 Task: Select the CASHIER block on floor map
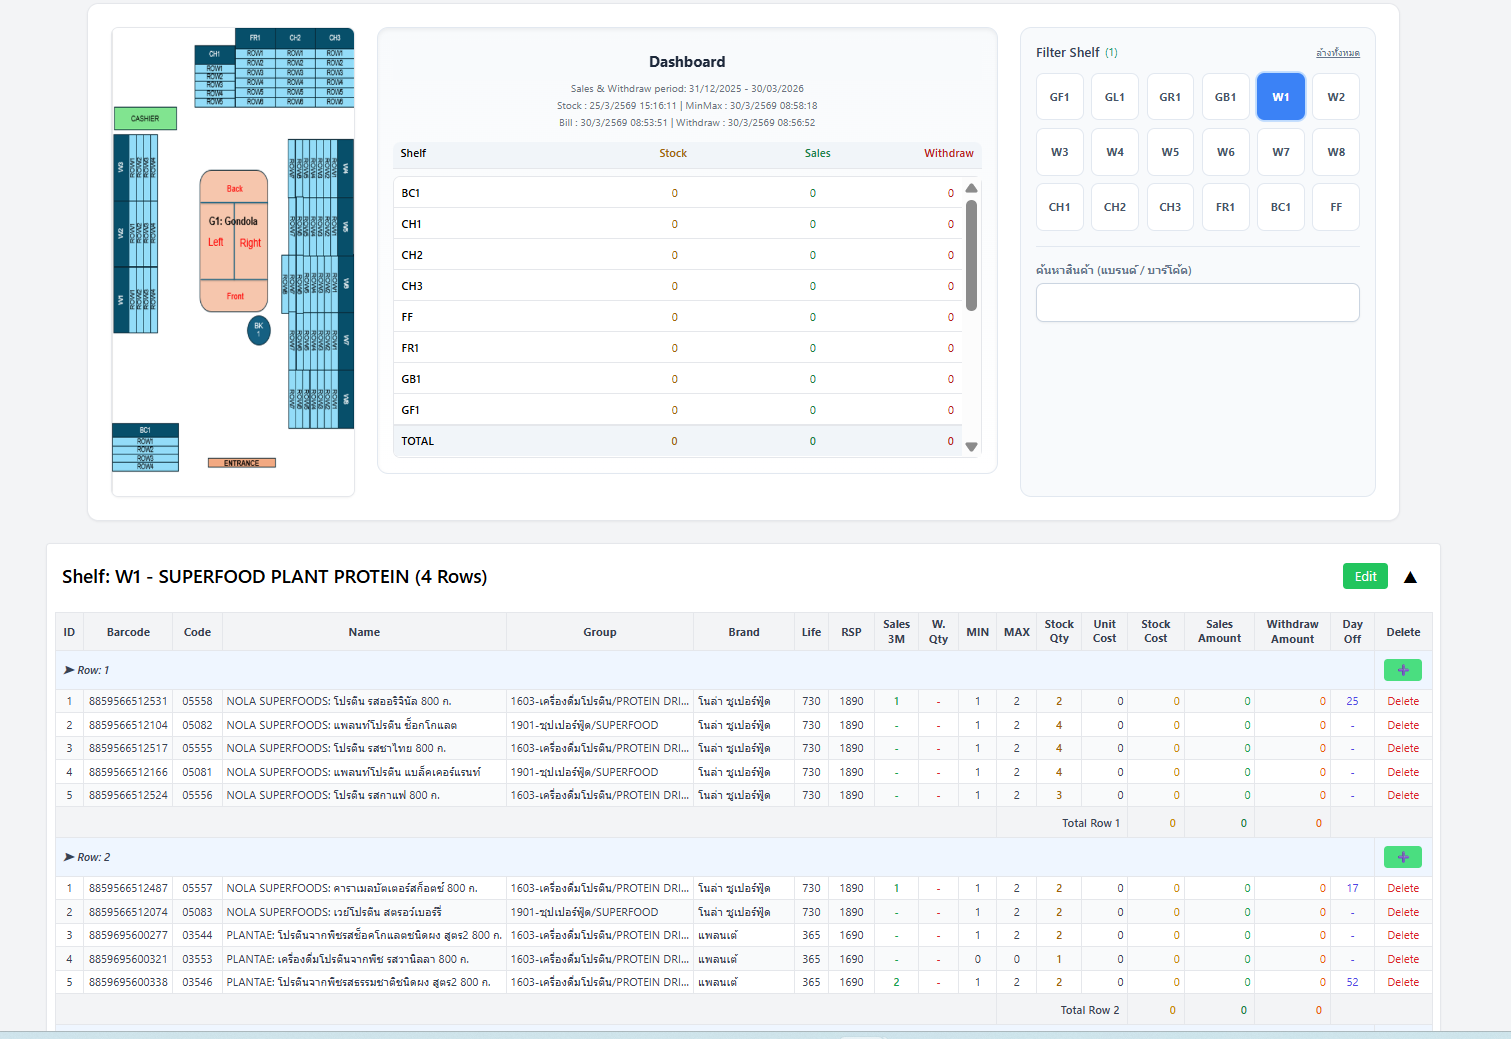(x=145, y=118)
